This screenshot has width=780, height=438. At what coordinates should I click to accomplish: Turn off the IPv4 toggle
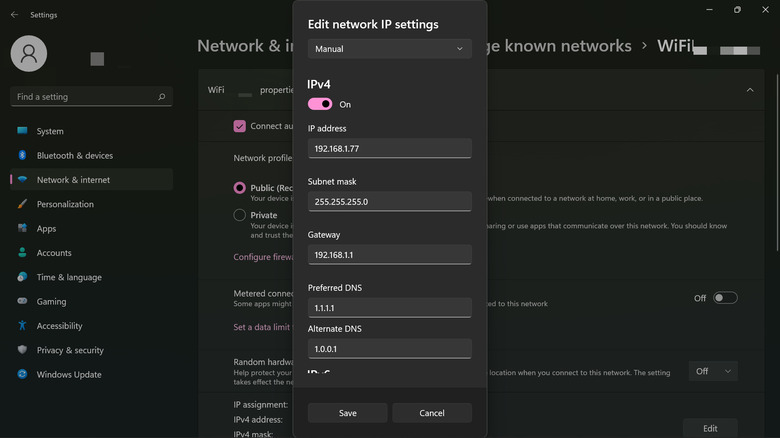pos(320,104)
